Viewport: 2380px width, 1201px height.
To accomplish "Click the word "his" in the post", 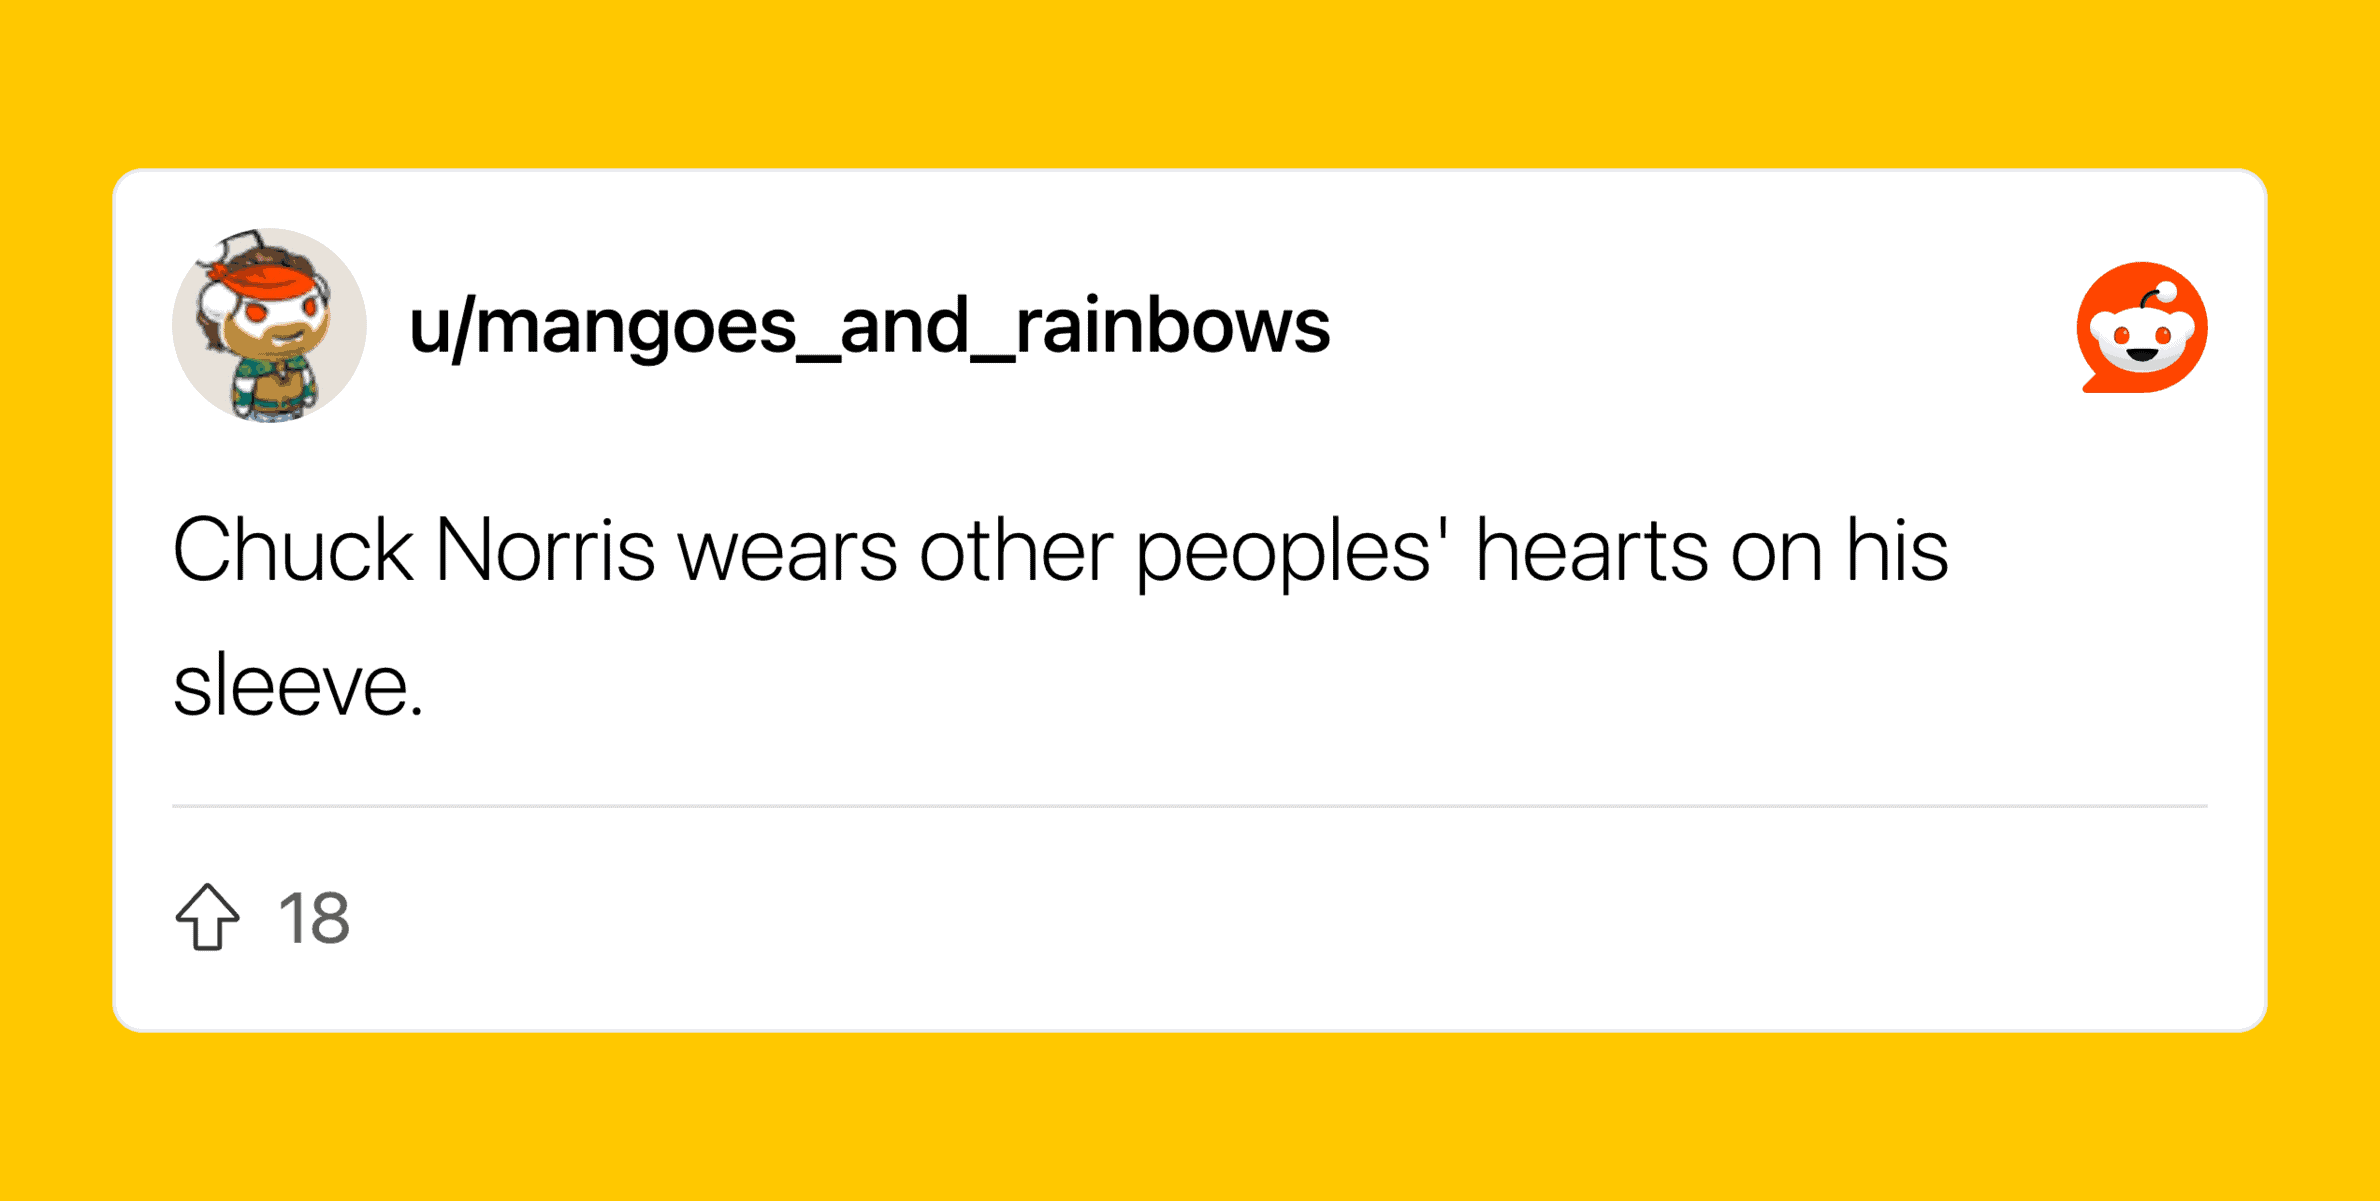I will pos(1897,551).
